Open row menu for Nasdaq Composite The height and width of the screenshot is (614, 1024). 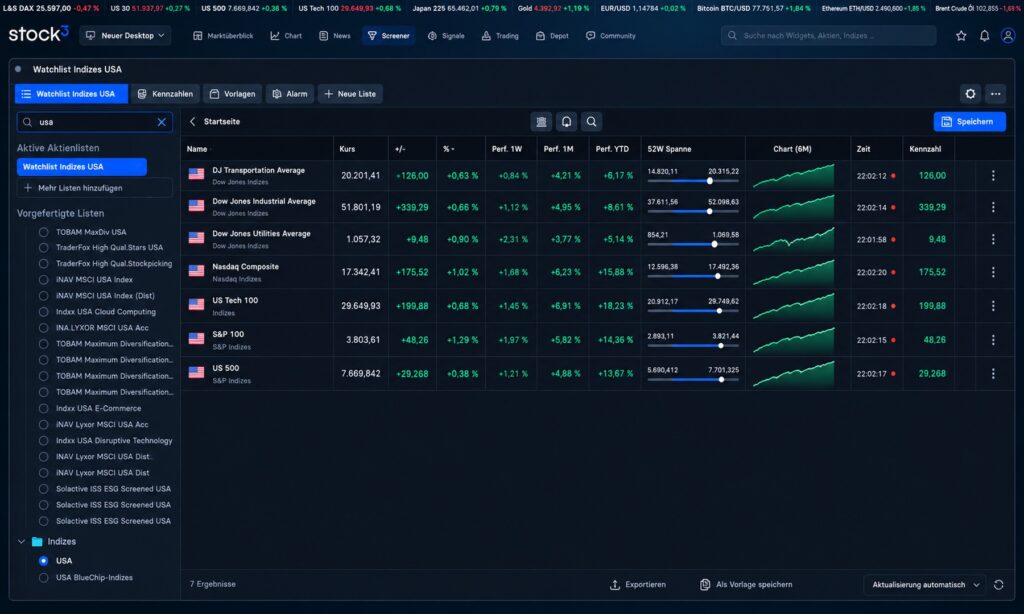click(x=993, y=272)
